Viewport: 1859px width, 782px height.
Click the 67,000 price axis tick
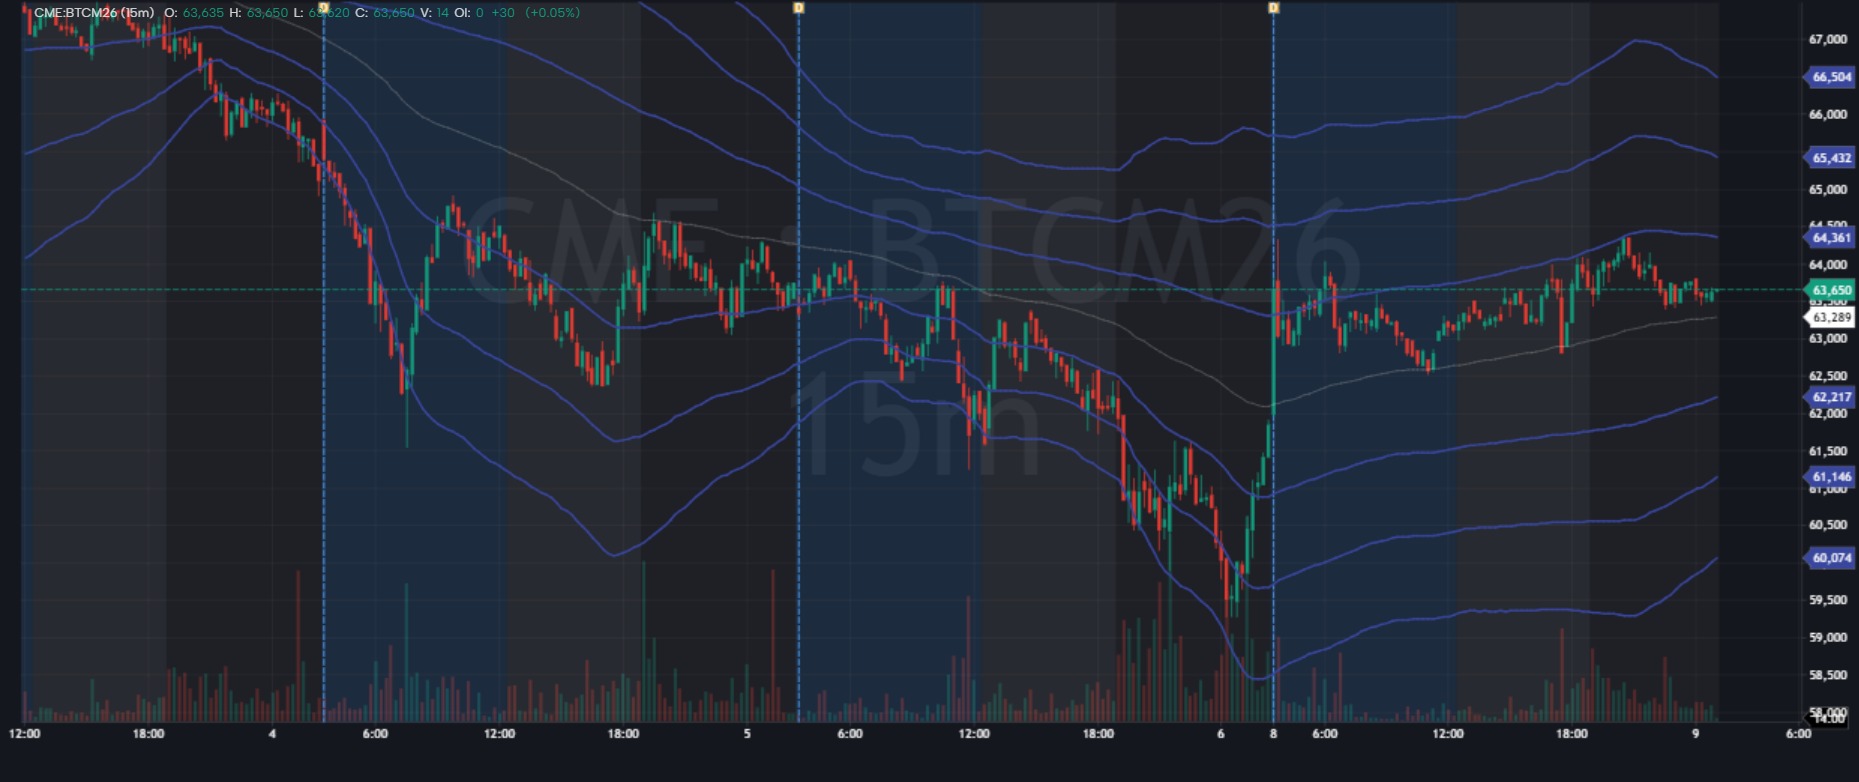[x=1828, y=40]
